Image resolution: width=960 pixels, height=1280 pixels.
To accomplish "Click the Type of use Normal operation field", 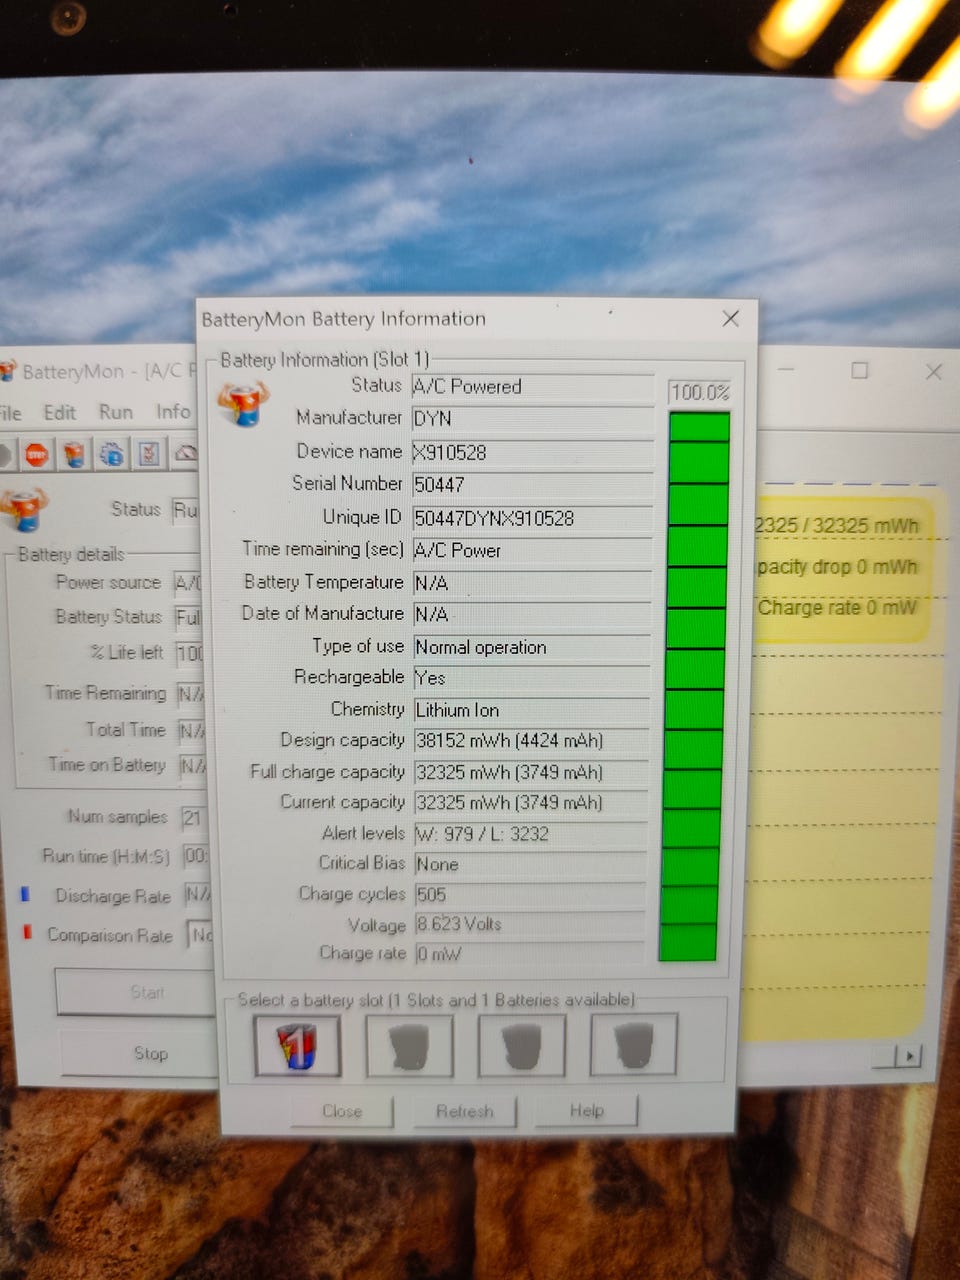I will (532, 647).
